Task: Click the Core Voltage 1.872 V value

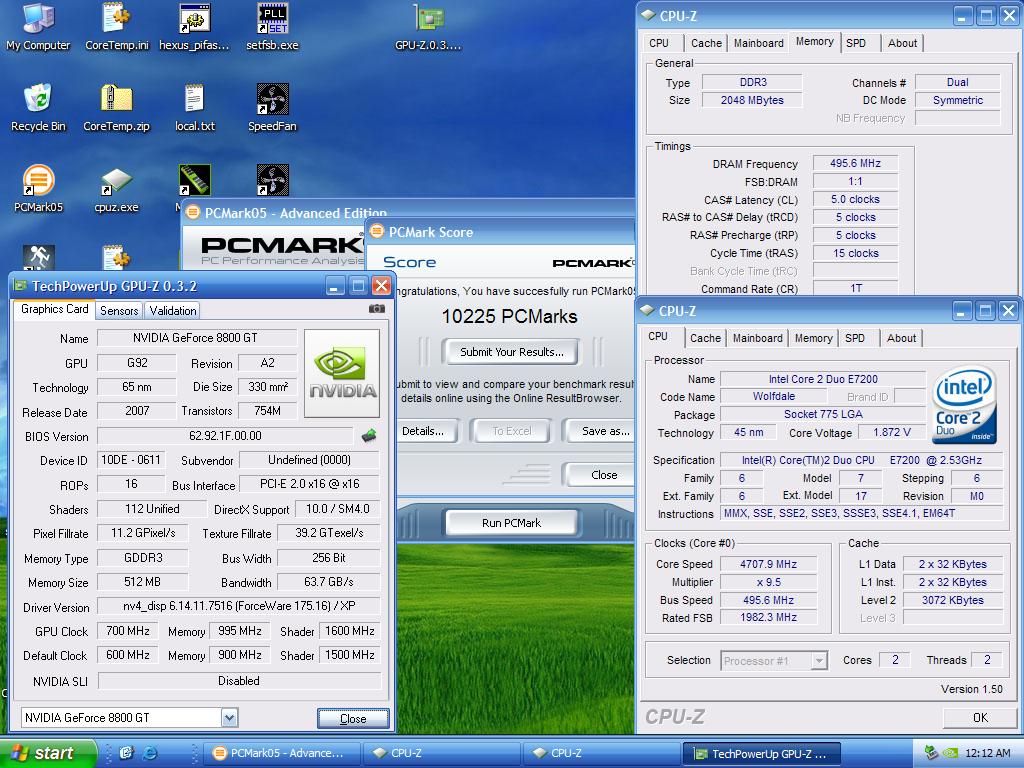Action: coord(892,432)
